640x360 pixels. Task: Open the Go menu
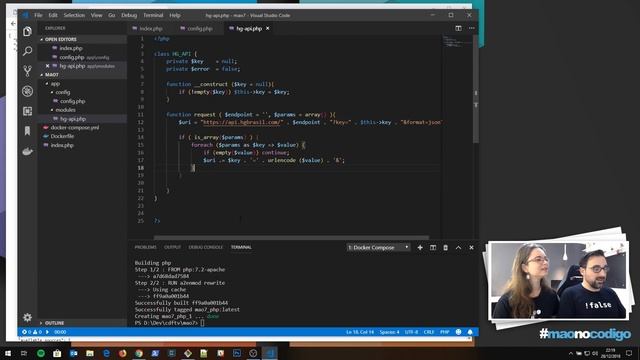click(x=112, y=15)
